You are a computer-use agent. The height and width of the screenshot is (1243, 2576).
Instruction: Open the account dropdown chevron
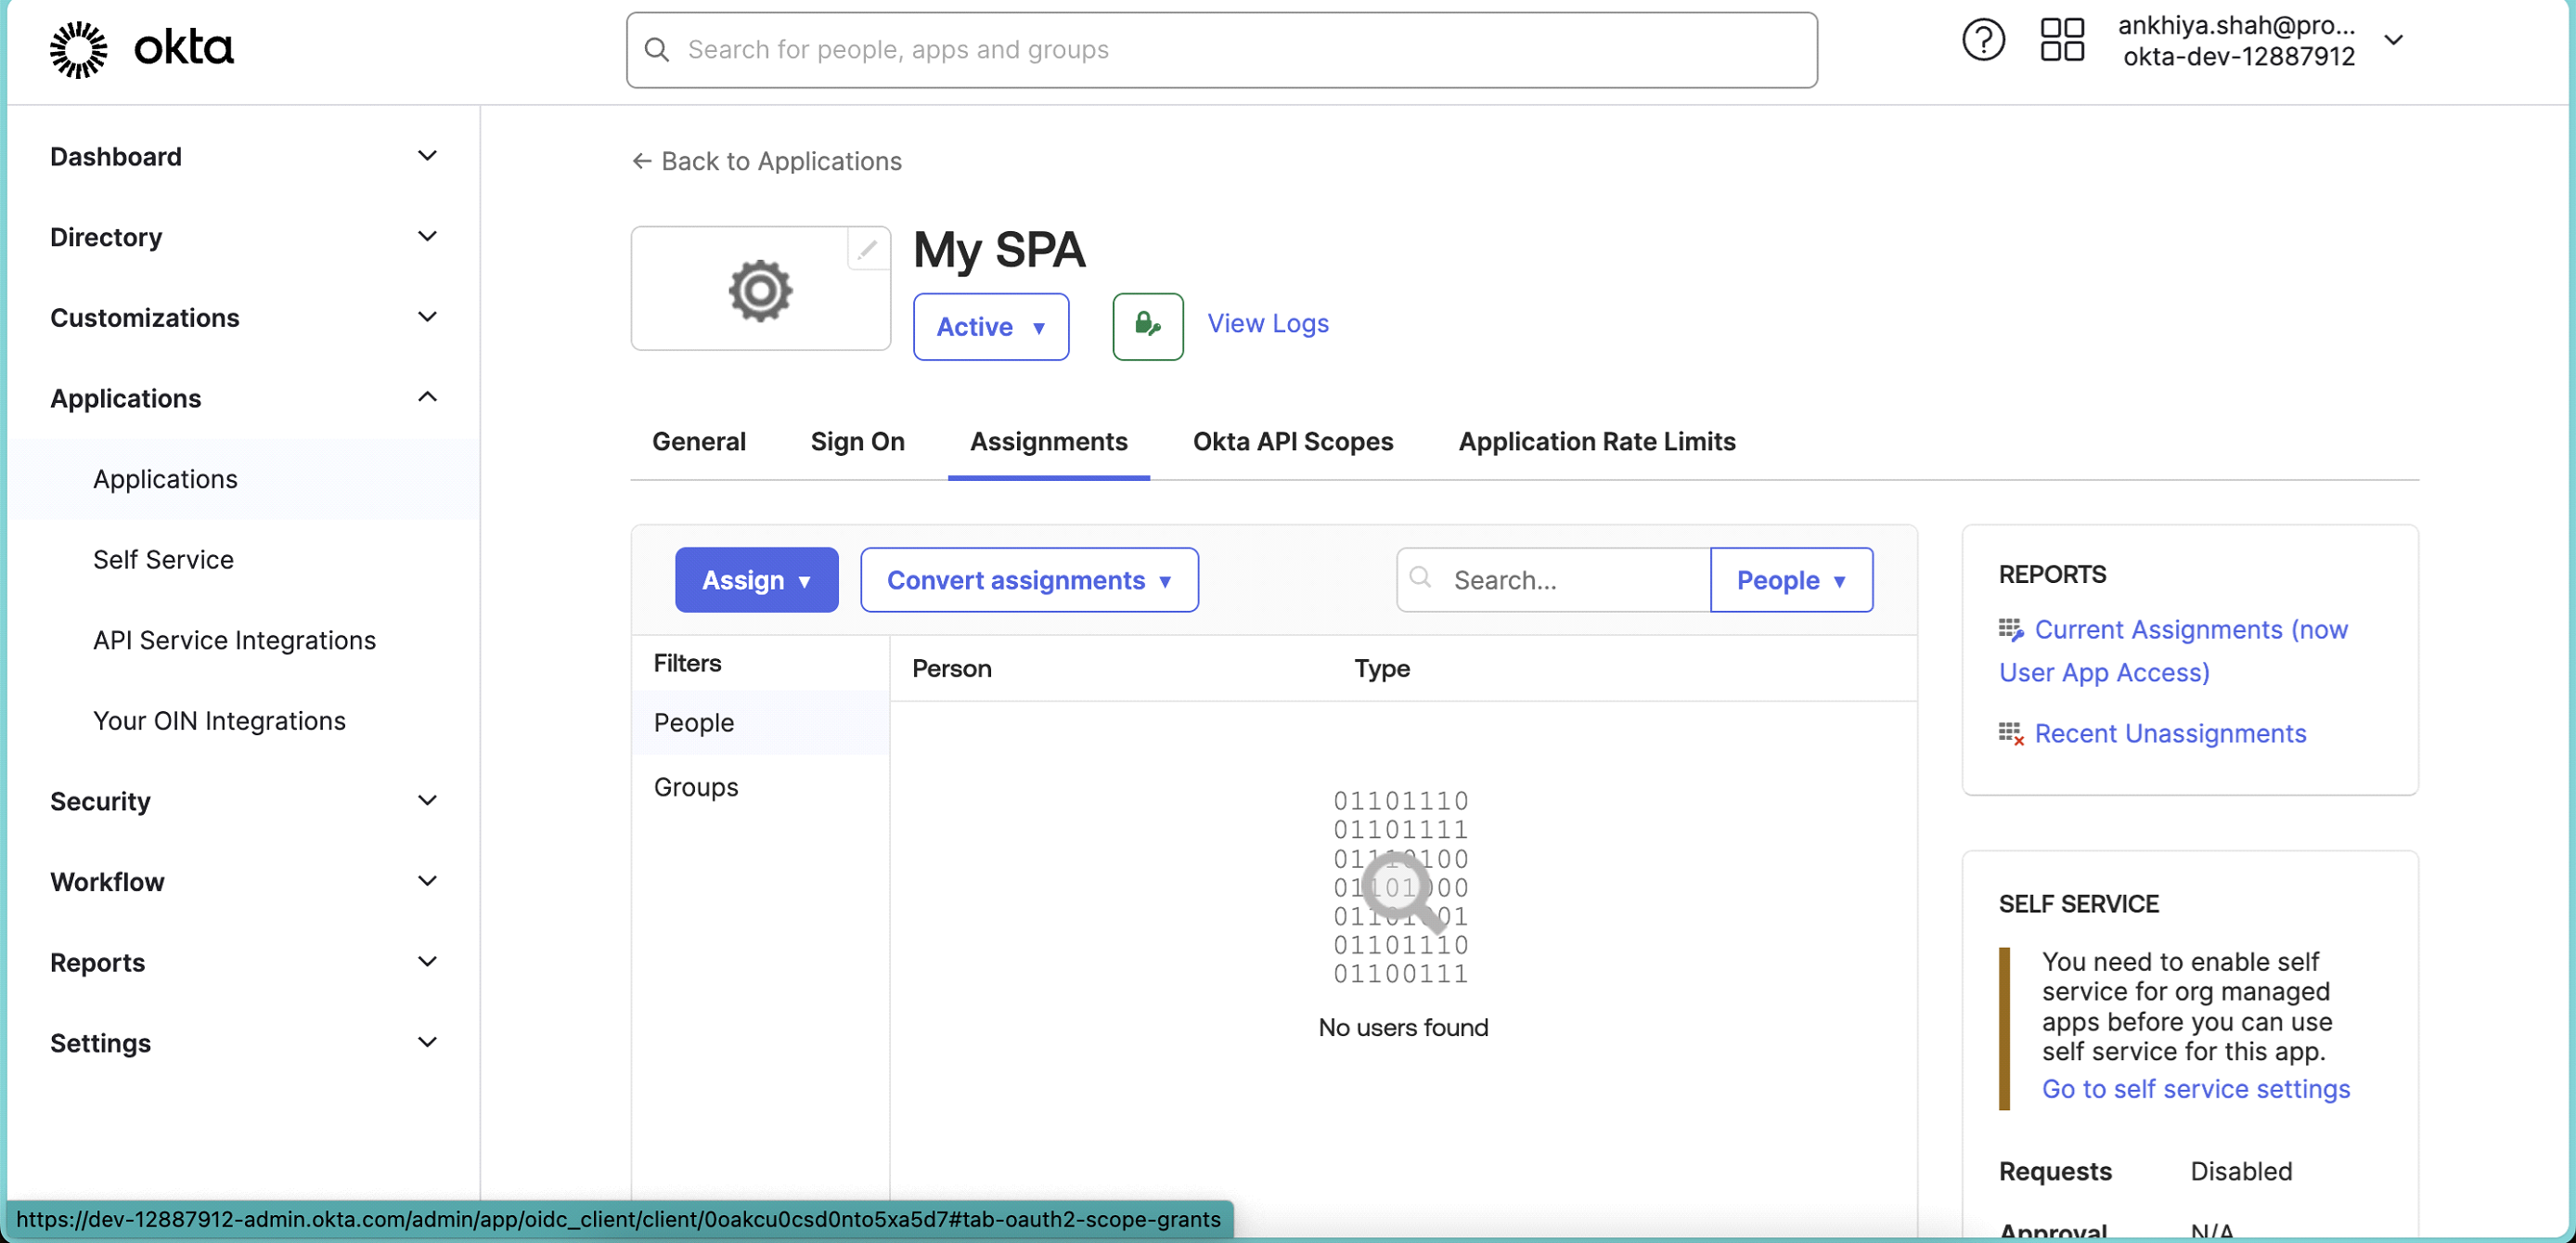[2393, 40]
